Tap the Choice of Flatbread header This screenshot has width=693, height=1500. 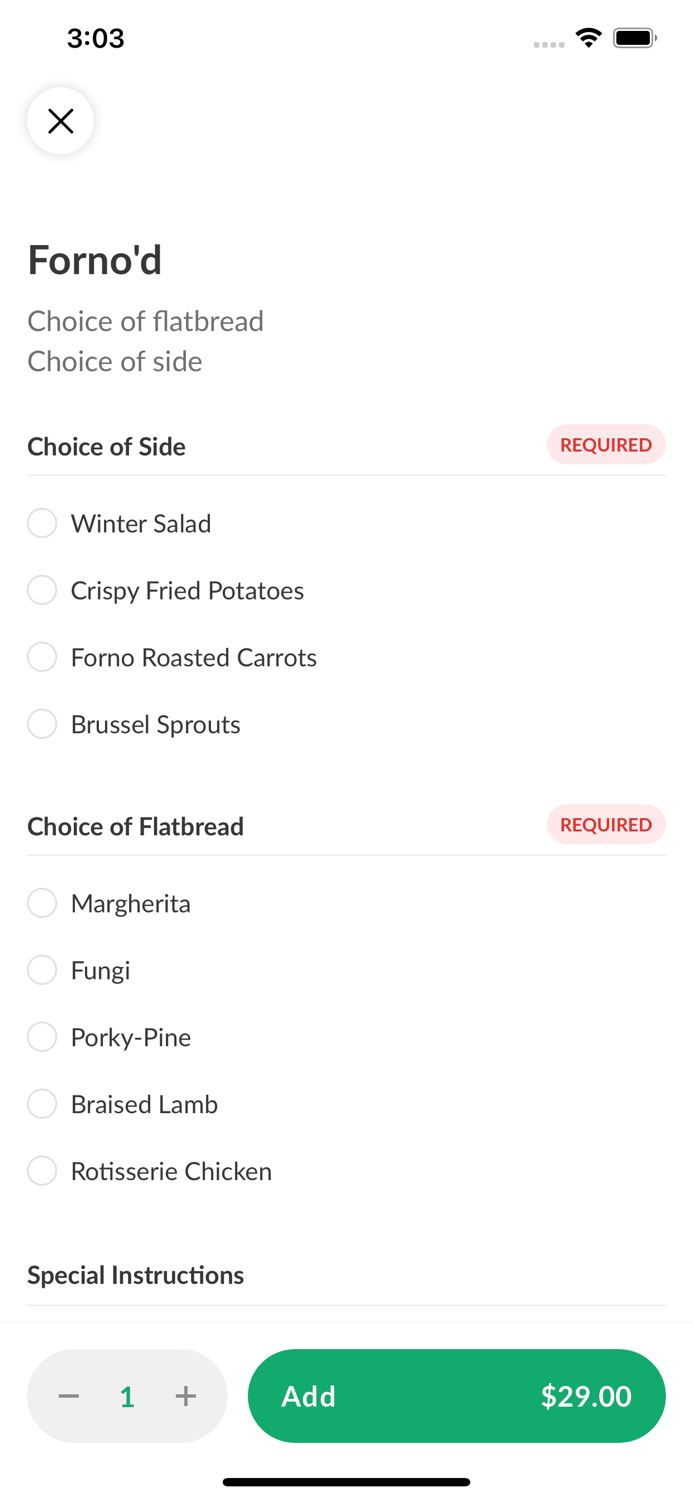tap(136, 826)
